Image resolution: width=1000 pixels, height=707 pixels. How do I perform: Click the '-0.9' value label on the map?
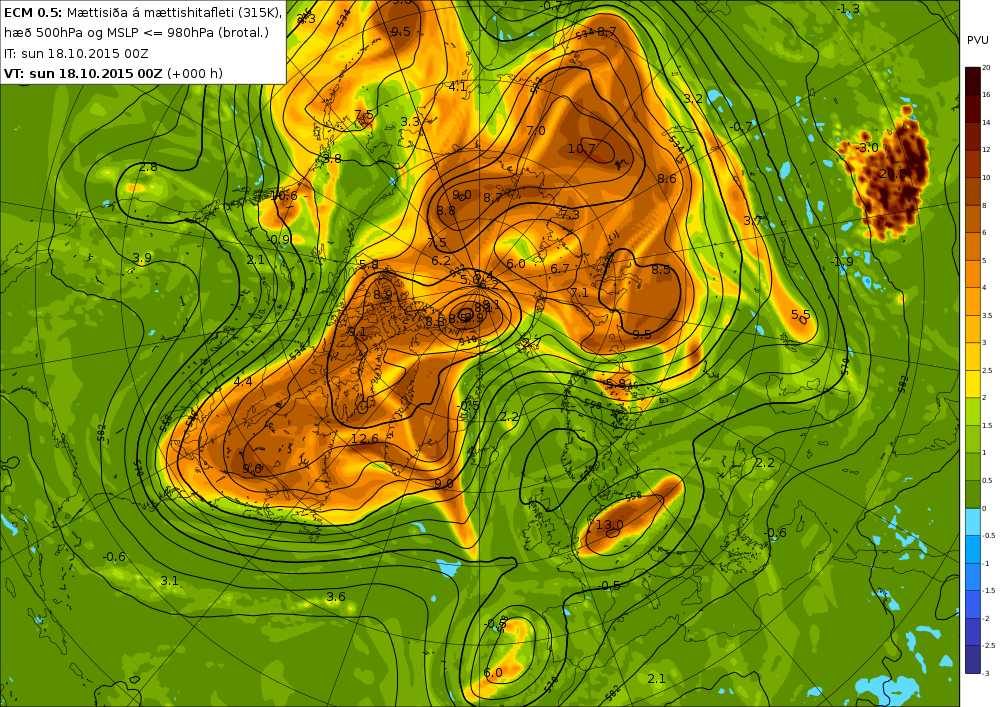click(279, 240)
